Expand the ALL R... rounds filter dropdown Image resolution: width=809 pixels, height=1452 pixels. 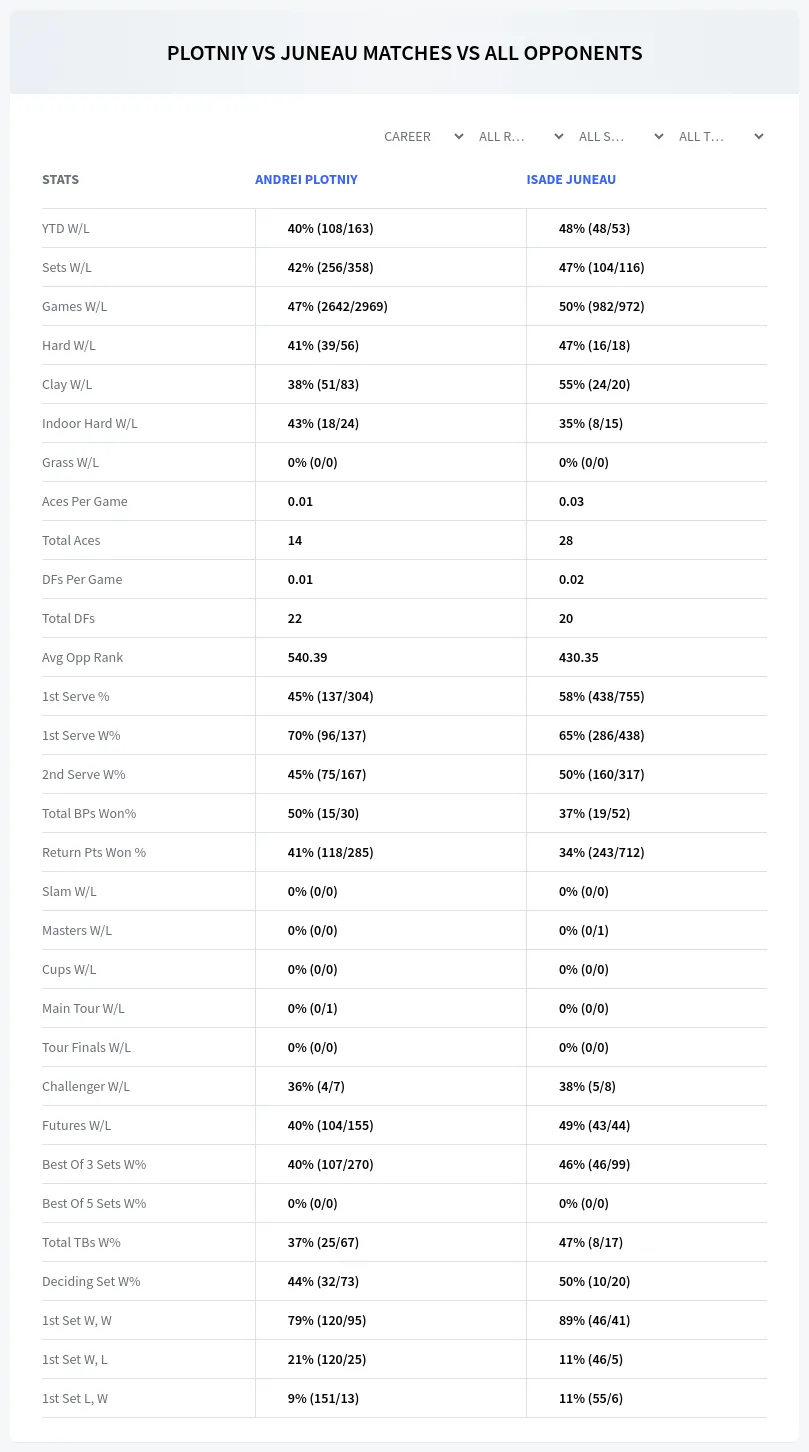pyautogui.click(x=521, y=136)
